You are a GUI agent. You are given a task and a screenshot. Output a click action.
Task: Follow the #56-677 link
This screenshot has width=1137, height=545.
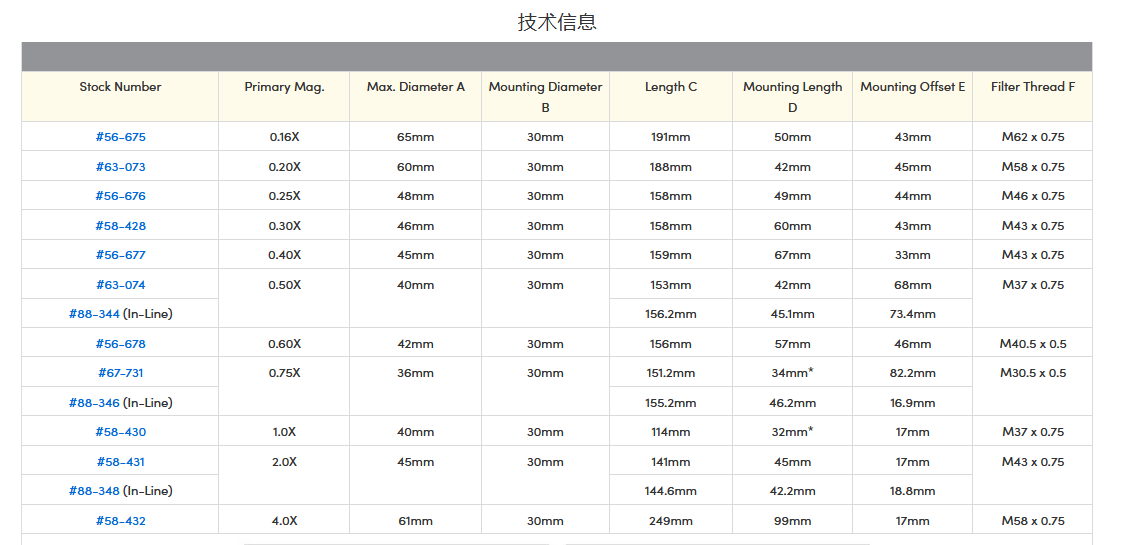coord(120,255)
